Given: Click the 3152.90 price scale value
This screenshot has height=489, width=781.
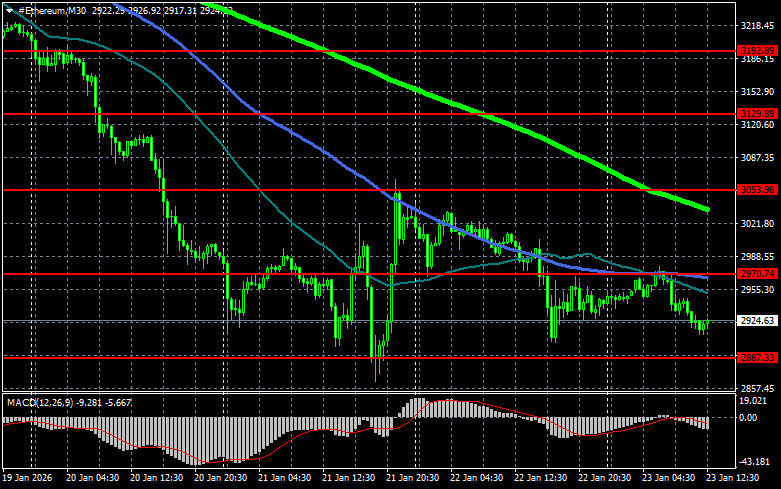Looking at the screenshot, I should point(758,92).
